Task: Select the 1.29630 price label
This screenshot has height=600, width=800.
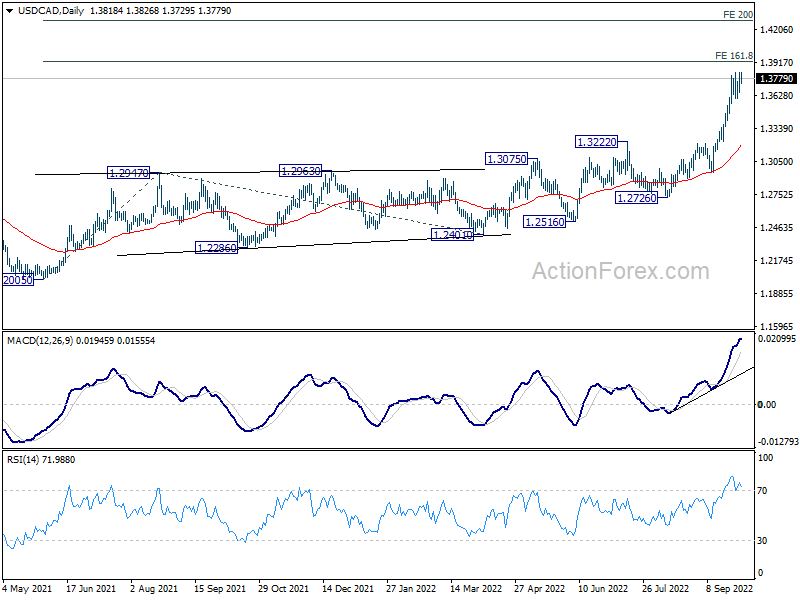Action: tap(301, 171)
